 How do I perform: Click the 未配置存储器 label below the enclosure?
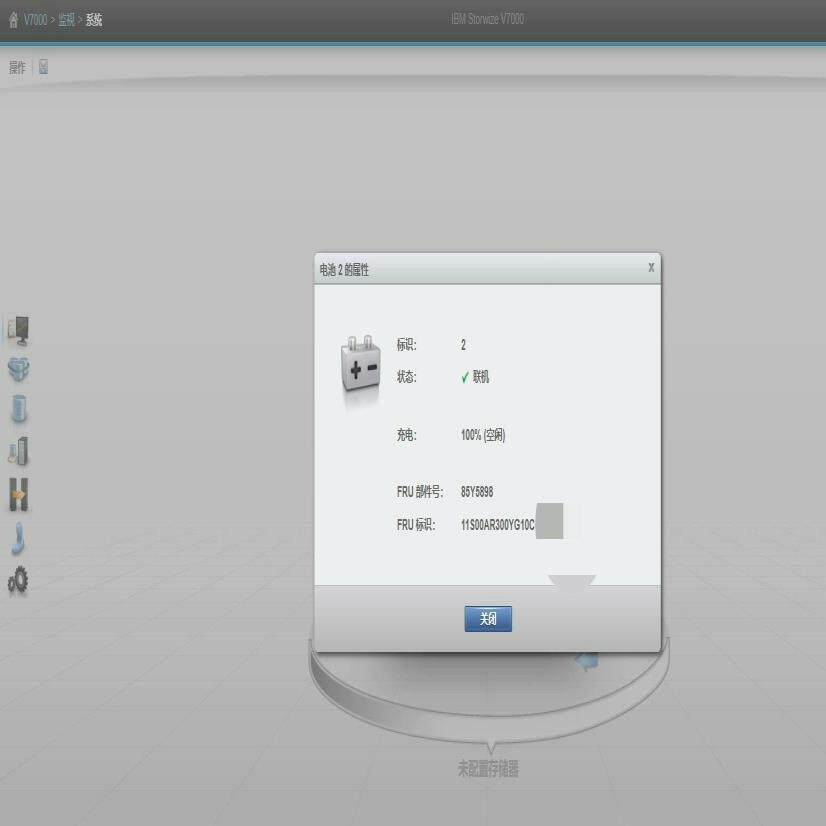(487, 768)
